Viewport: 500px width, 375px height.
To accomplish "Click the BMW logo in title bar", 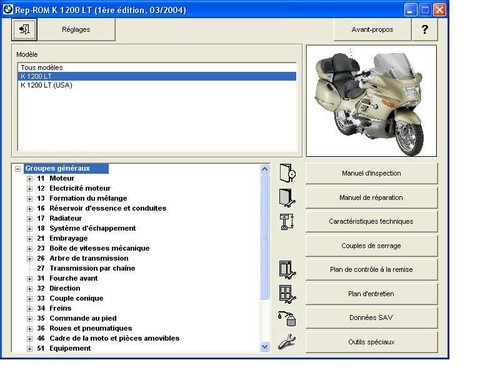I will pos(7,9).
